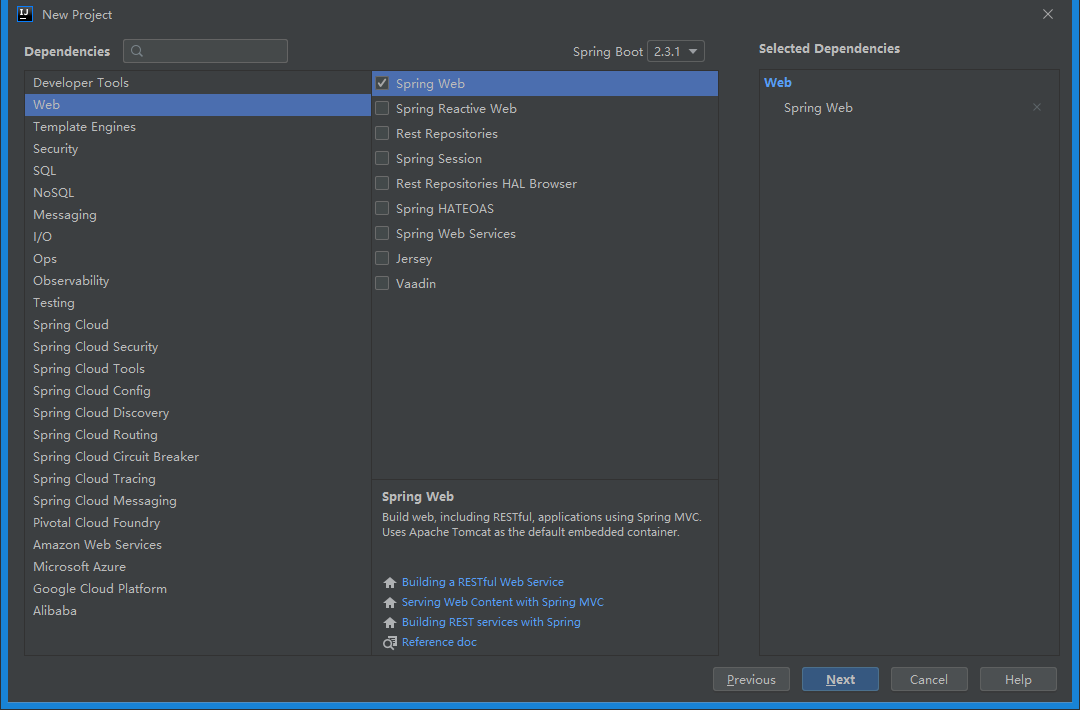Focus the dependencies search field
1080x710 pixels.
click(x=205, y=51)
